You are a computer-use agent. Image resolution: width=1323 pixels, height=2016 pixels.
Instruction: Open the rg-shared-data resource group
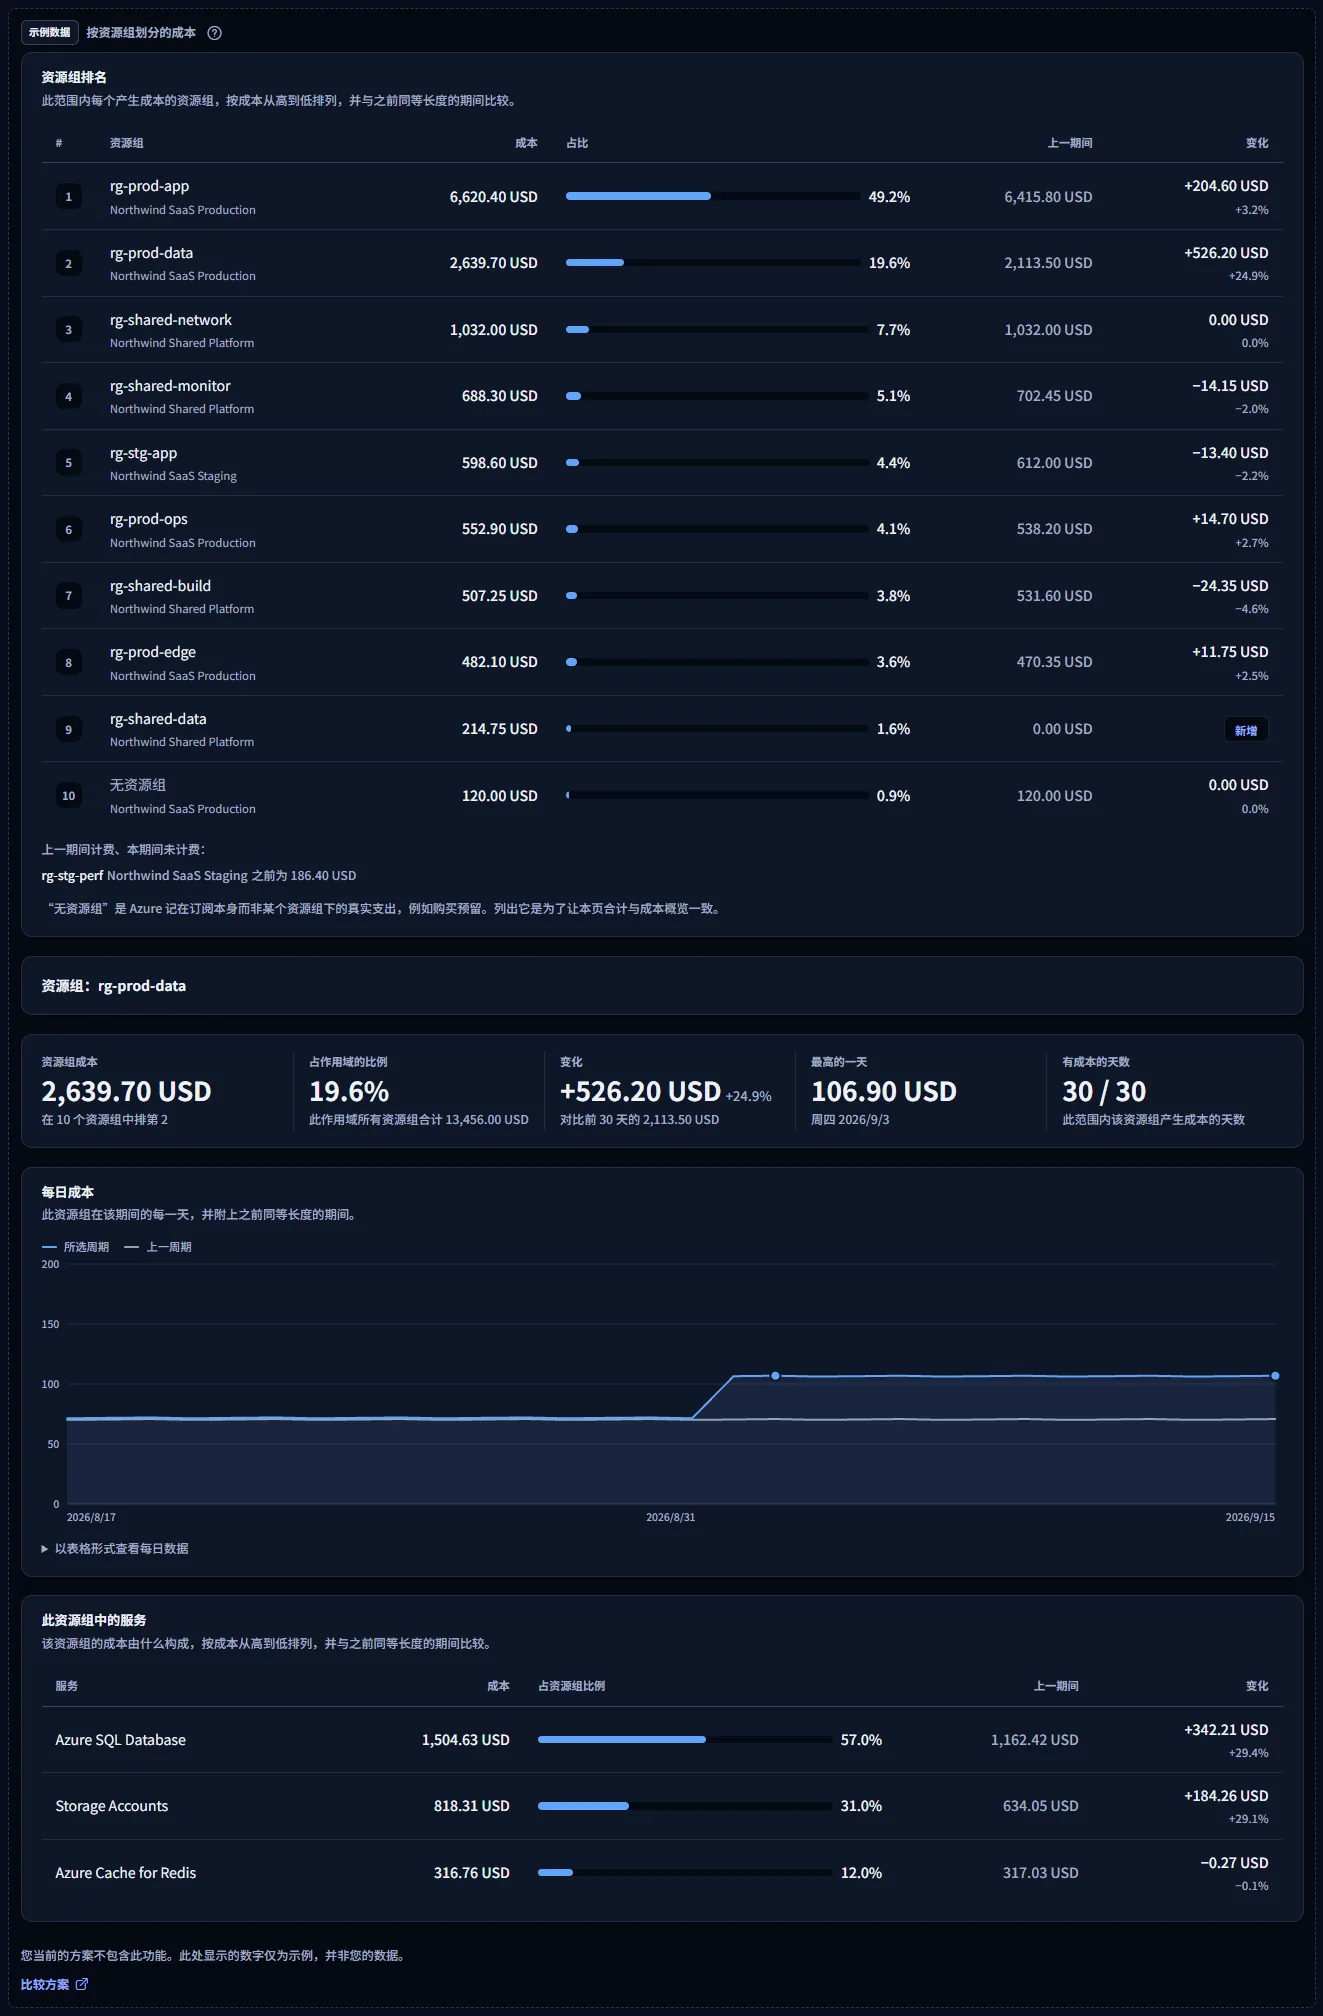coord(158,719)
